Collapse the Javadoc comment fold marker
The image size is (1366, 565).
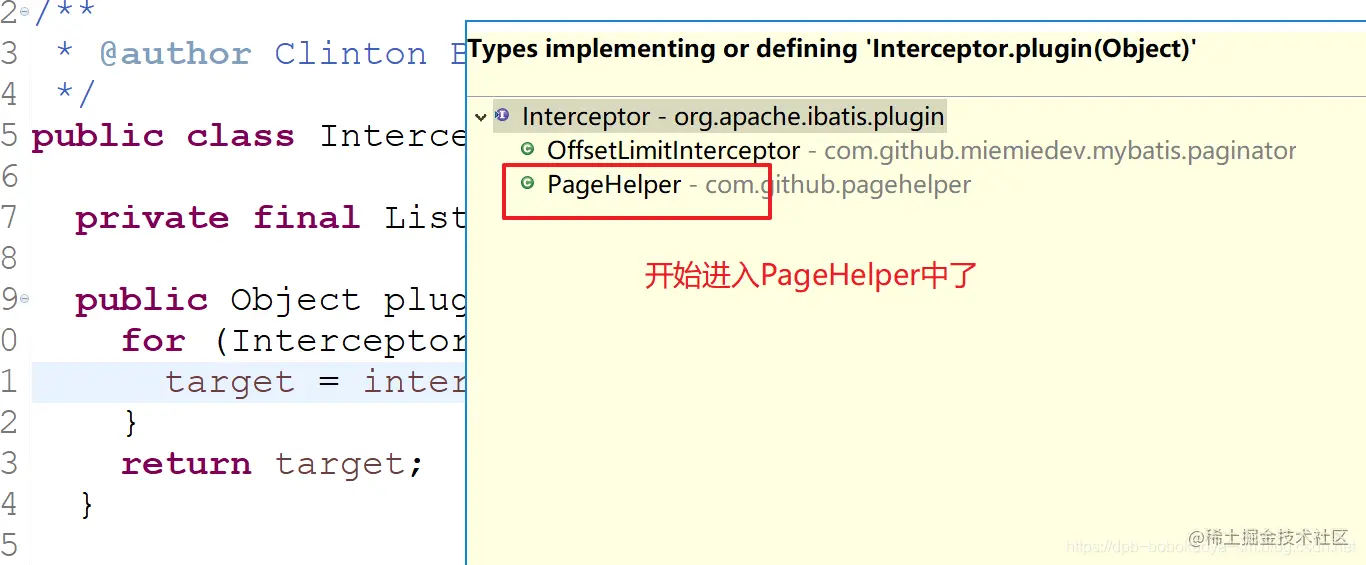point(24,11)
